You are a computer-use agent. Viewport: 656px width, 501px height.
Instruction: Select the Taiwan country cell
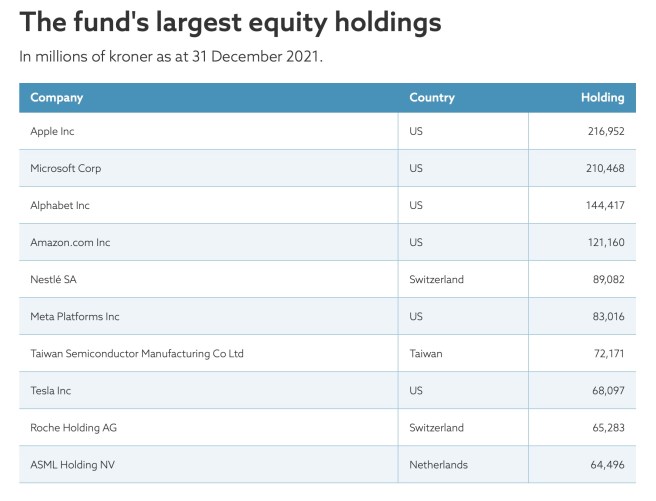[x=425, y=354]
